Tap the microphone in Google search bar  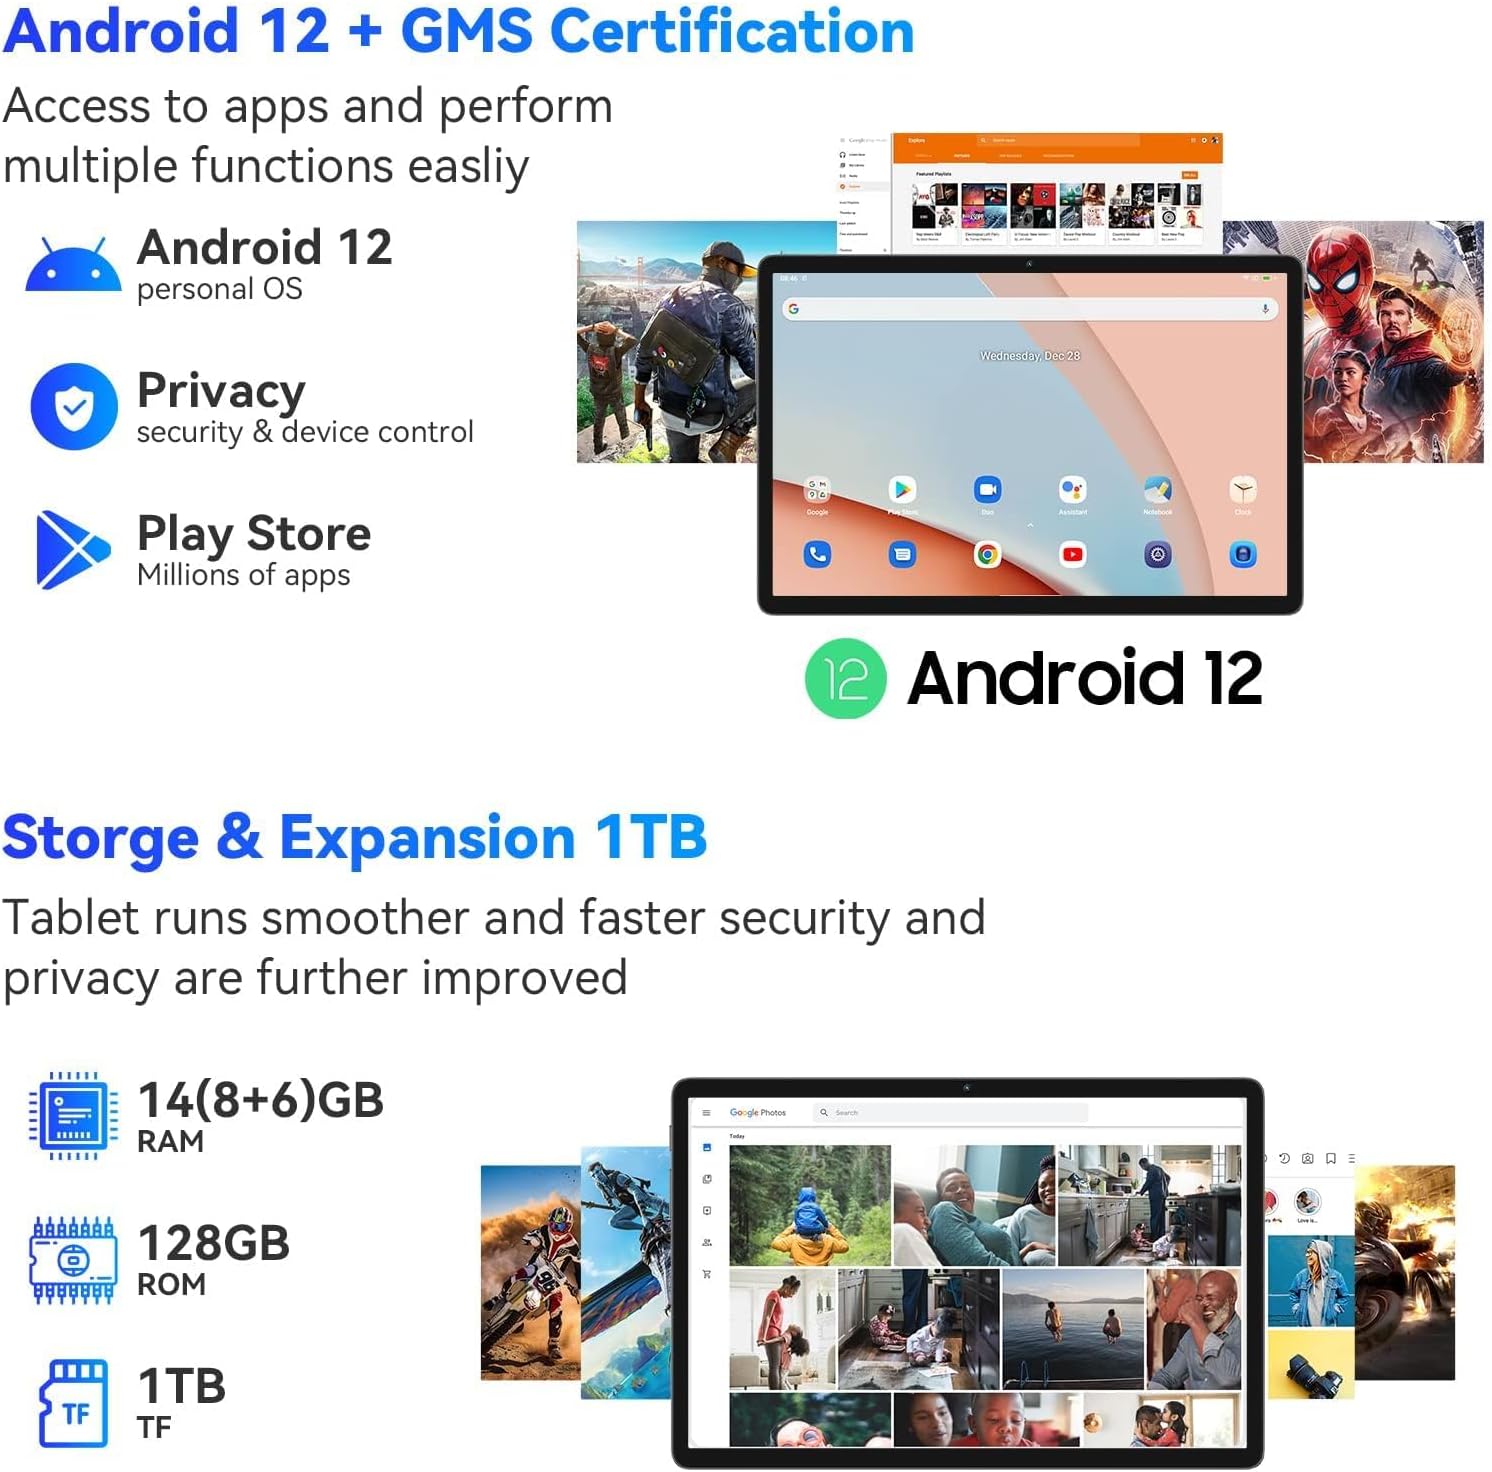(x=1265, y=309)
